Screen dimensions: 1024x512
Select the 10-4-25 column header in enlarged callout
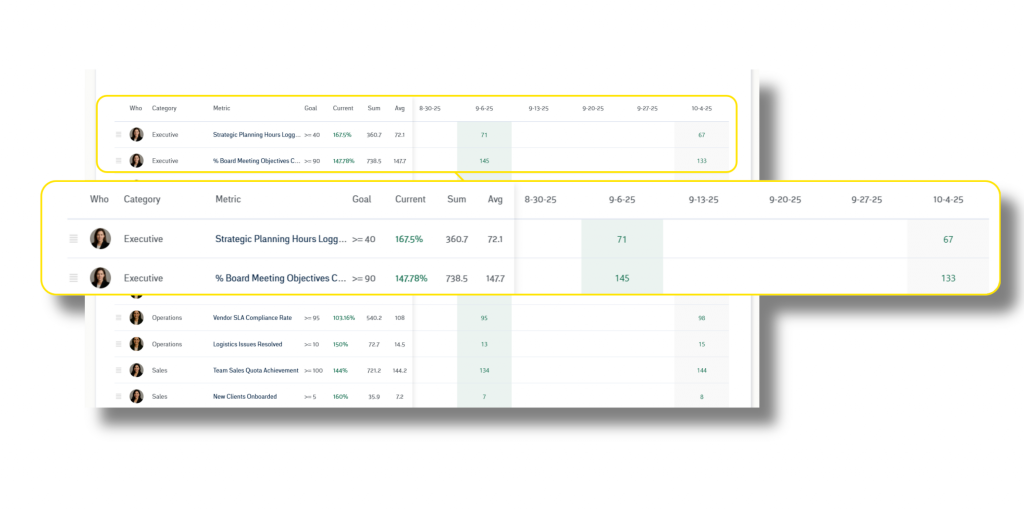947,200
